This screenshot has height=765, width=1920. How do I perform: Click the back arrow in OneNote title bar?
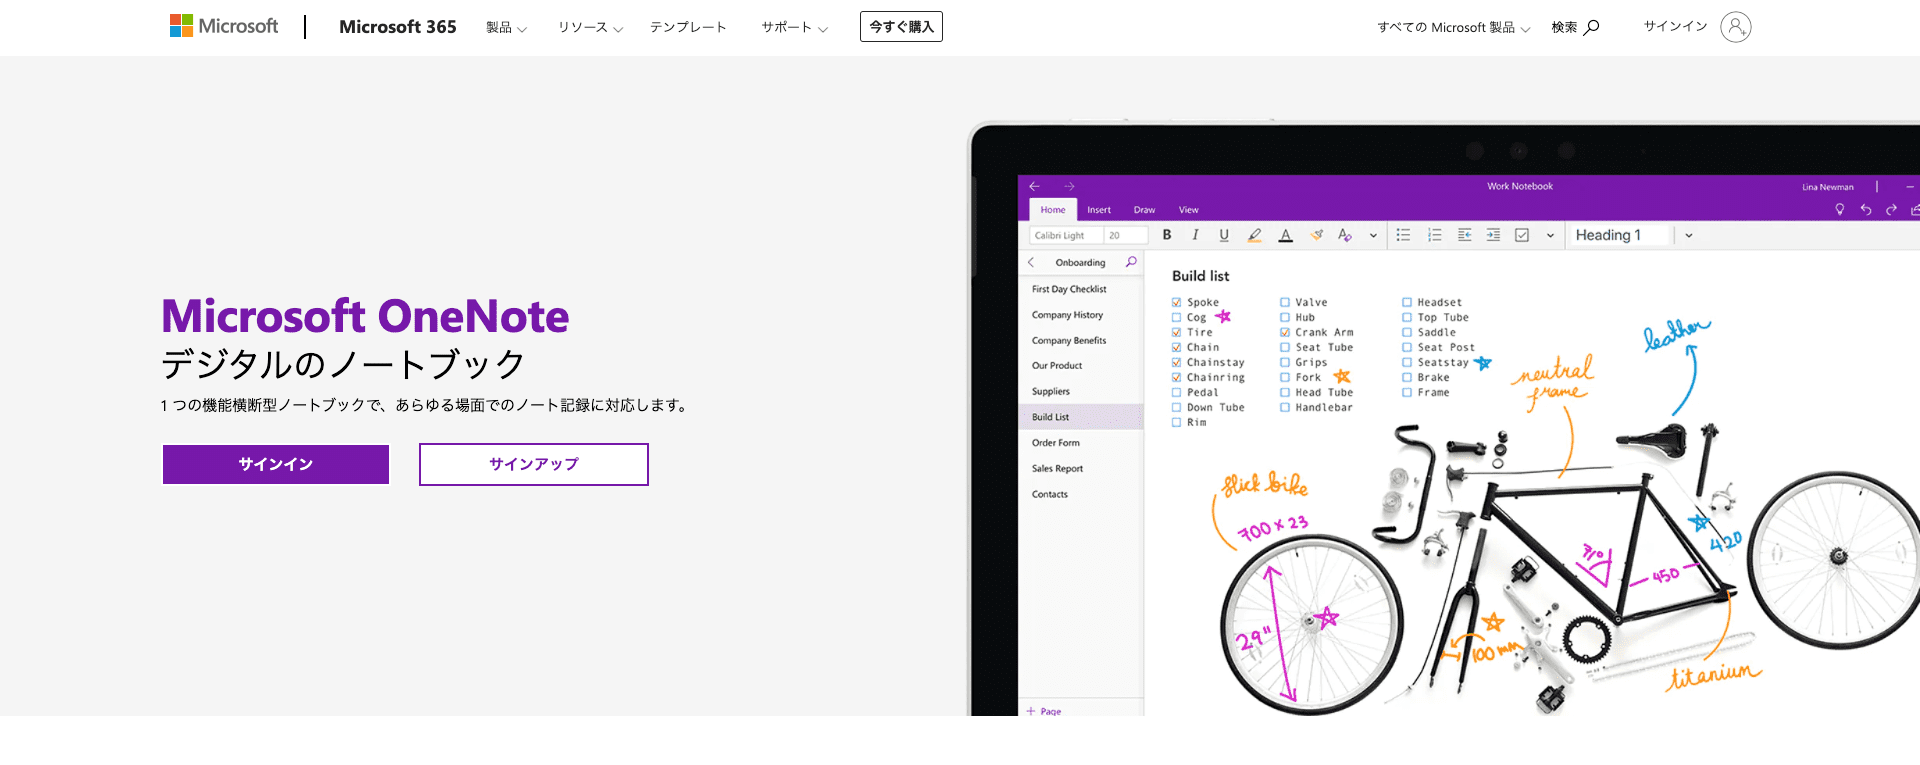coord(1035,186)
